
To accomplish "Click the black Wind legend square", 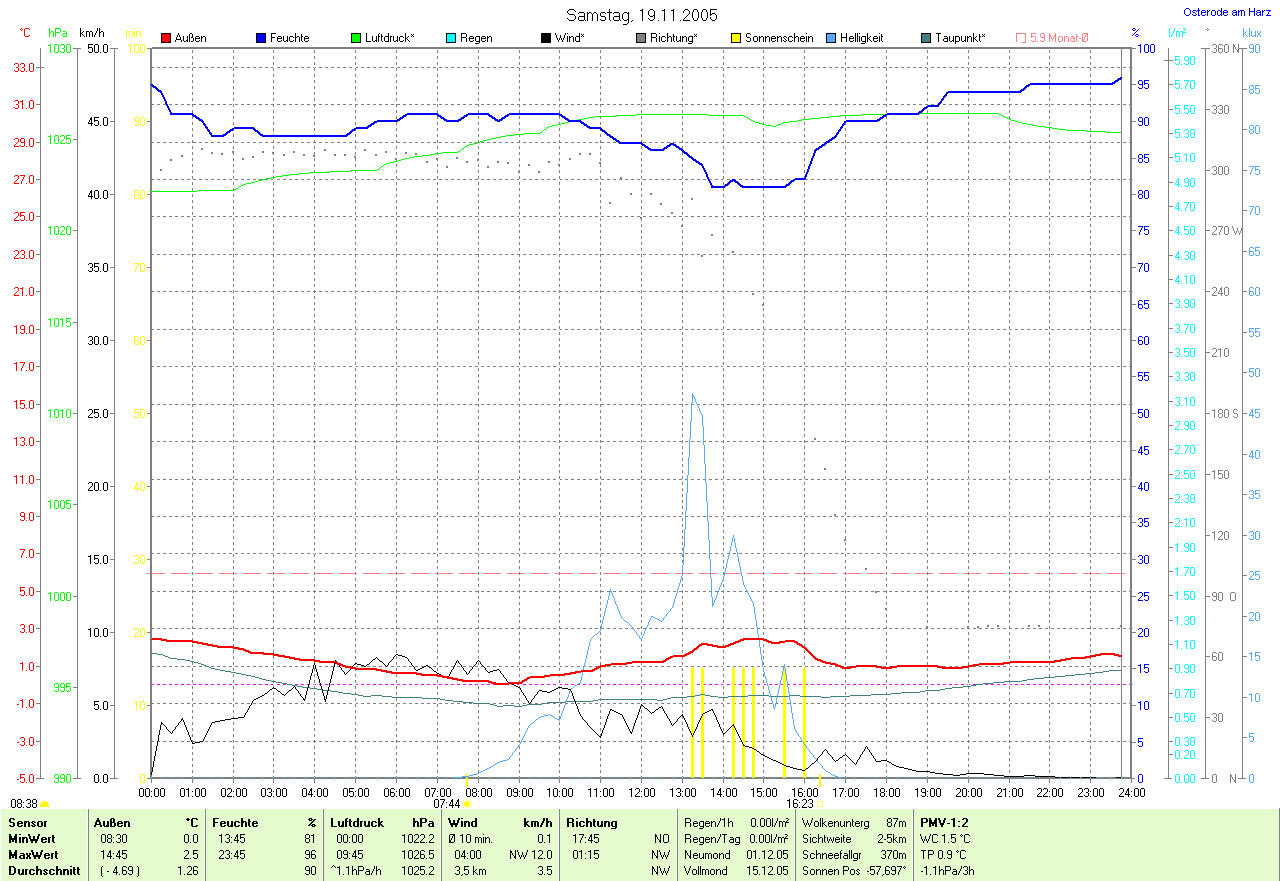I will [x=546, y=38].
